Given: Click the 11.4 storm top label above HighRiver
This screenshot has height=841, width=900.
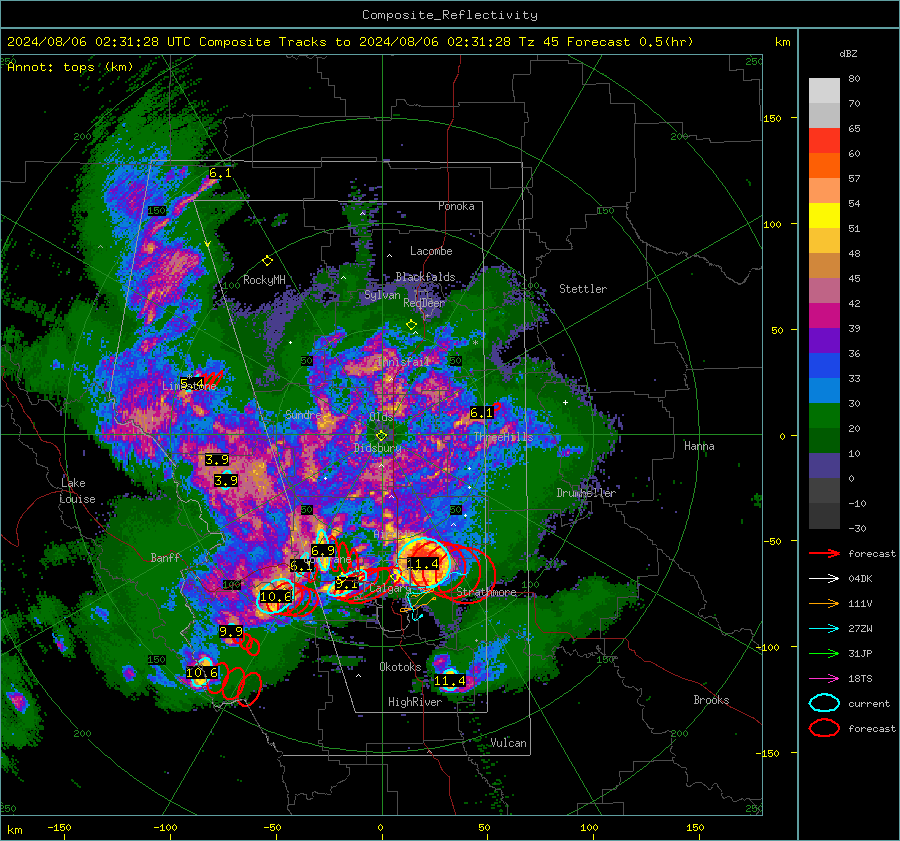Looking at the screenshot, I should point(449,681).
